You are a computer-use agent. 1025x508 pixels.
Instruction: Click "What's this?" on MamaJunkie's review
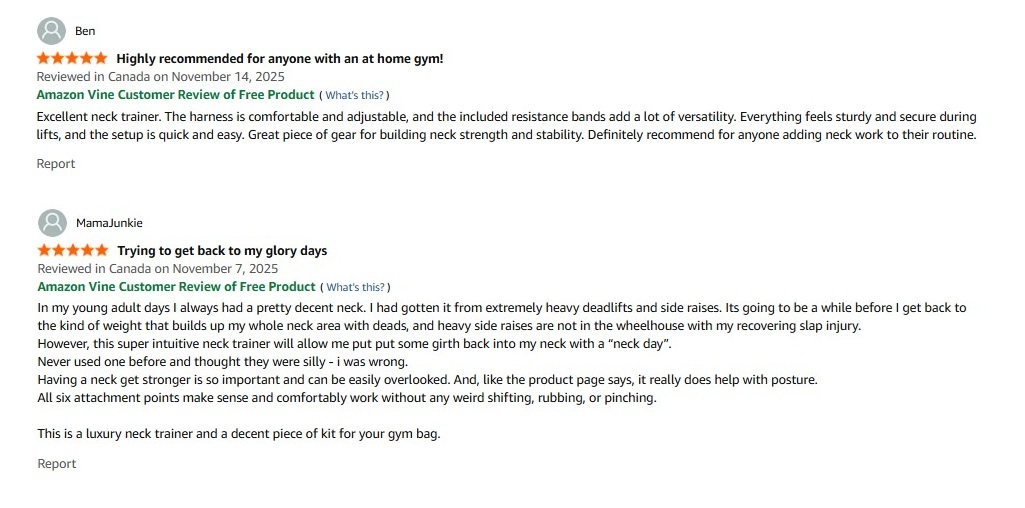pyautogui.click(x=355, y=287)
